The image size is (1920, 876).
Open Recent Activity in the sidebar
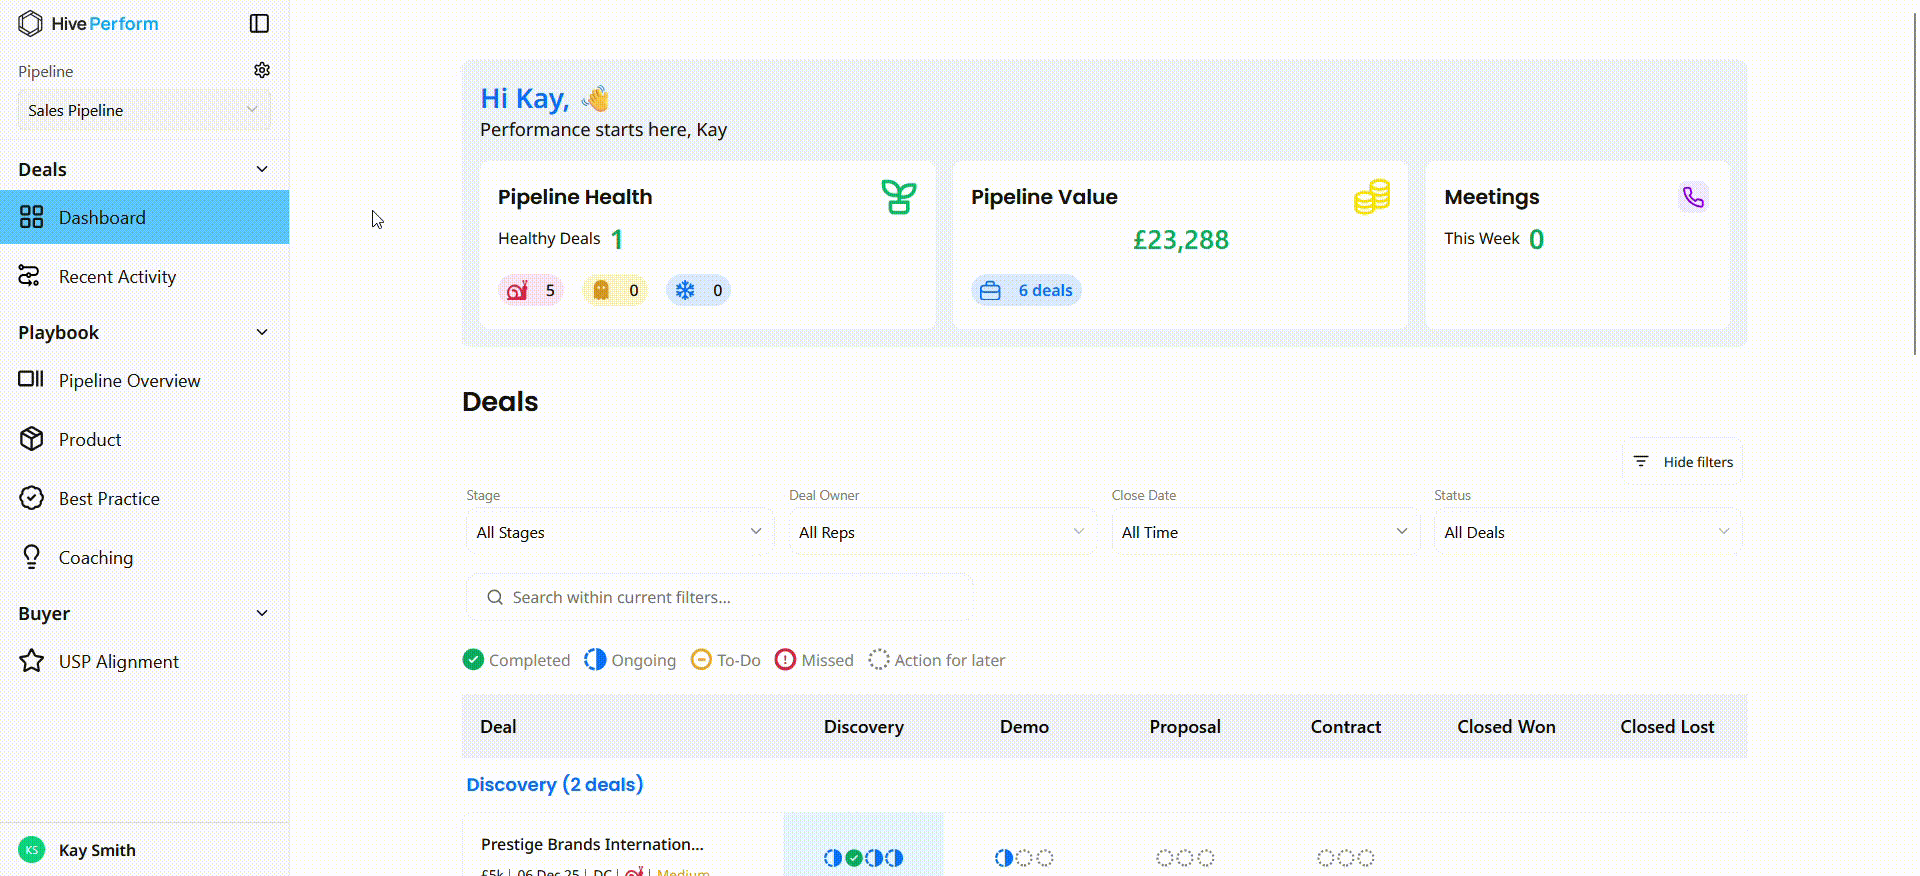[x=117, y=277]
